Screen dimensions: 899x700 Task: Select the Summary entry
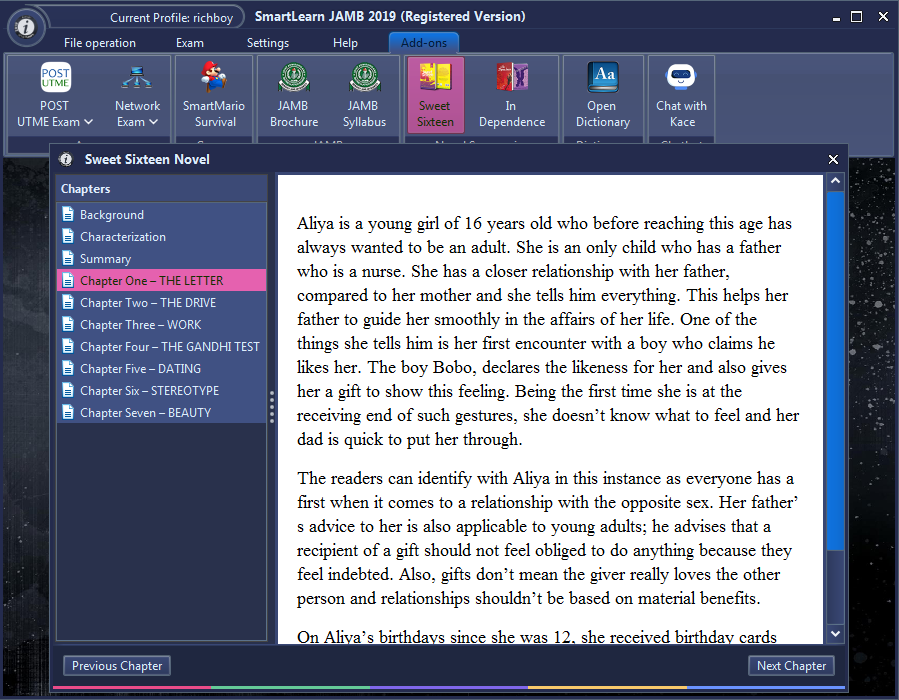pos(162,258)
